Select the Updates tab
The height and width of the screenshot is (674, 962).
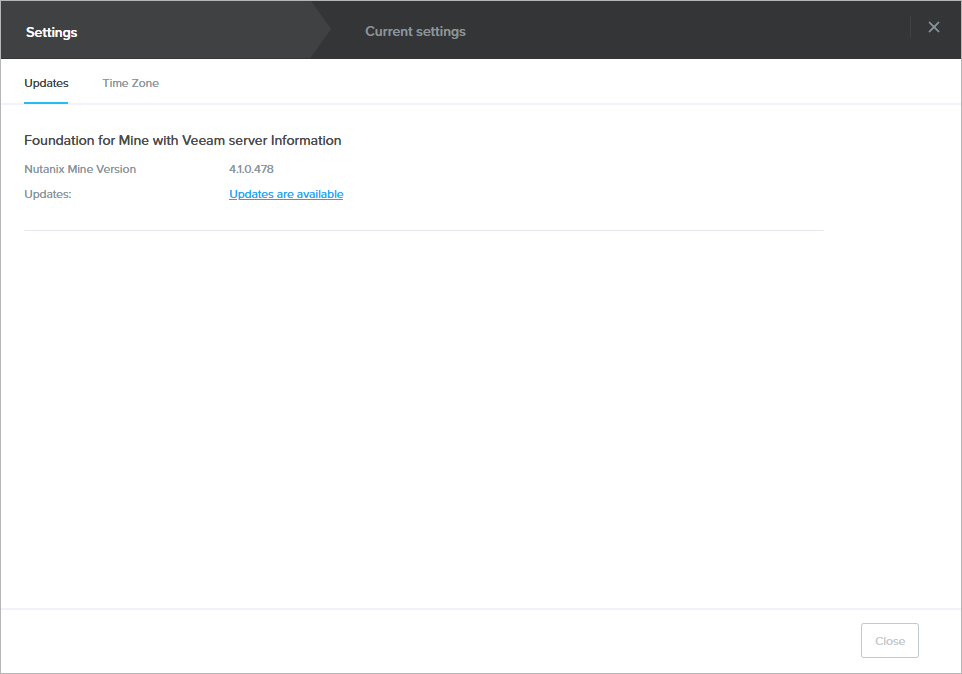tap(46, 83)
